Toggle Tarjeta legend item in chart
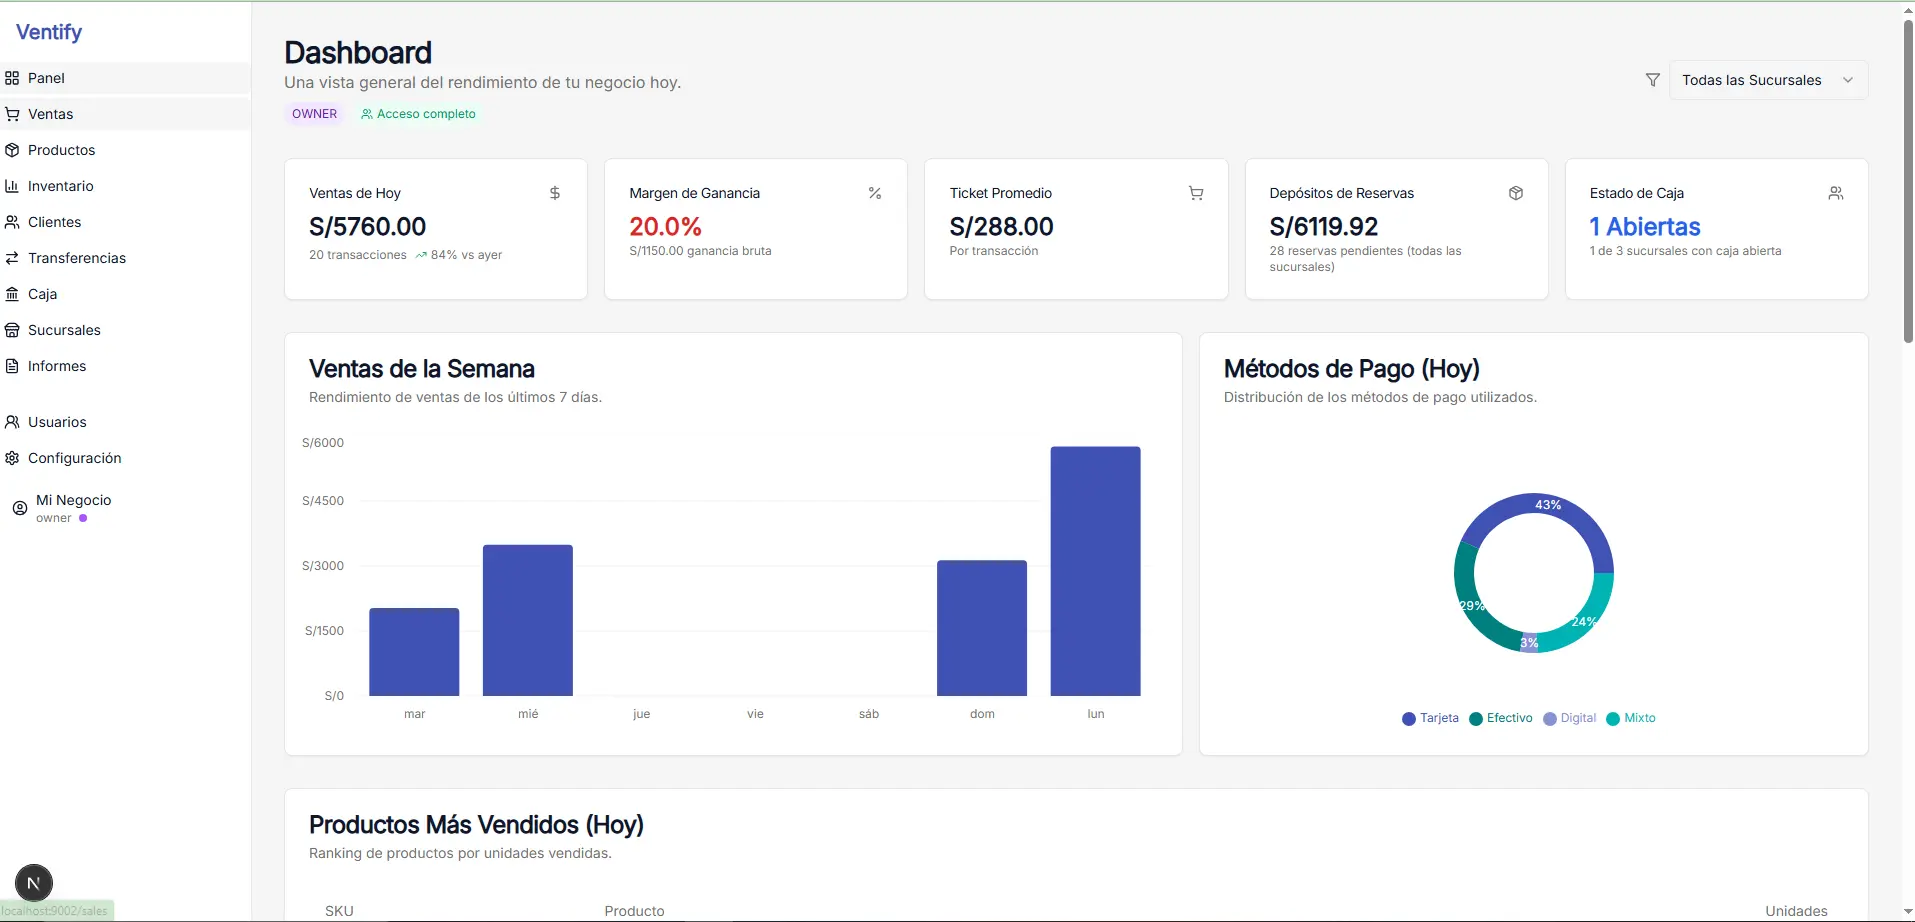 point(1430,718)
